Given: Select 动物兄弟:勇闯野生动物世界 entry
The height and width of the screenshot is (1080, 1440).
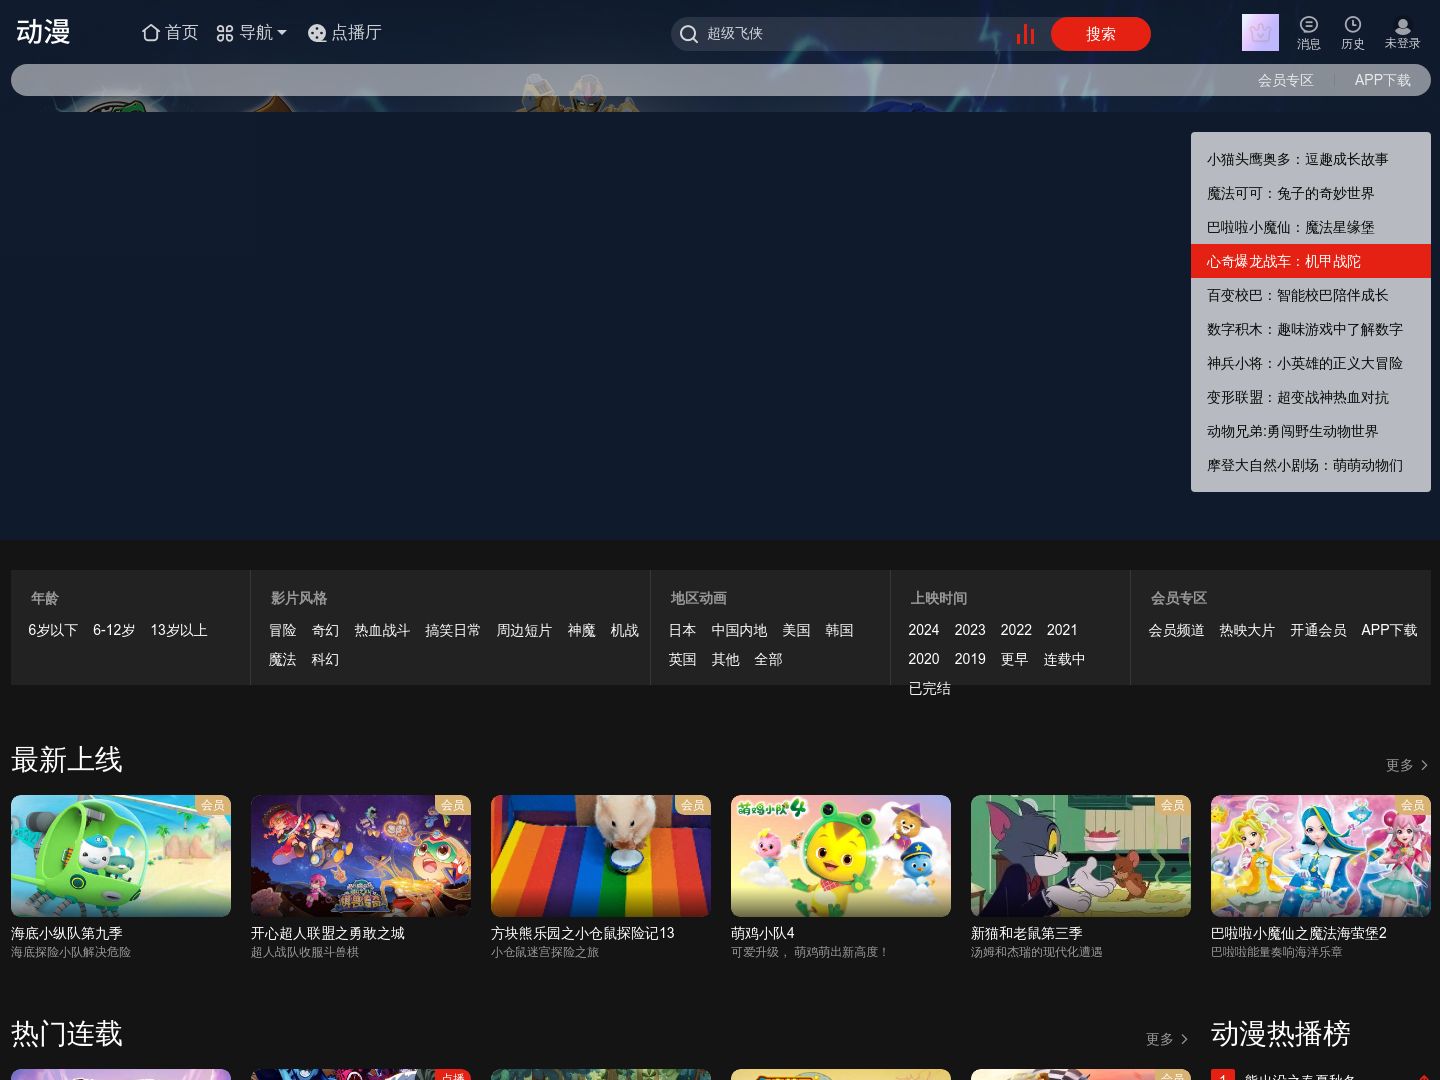Looking at the screenshot, I should (x=1311, y=431).
